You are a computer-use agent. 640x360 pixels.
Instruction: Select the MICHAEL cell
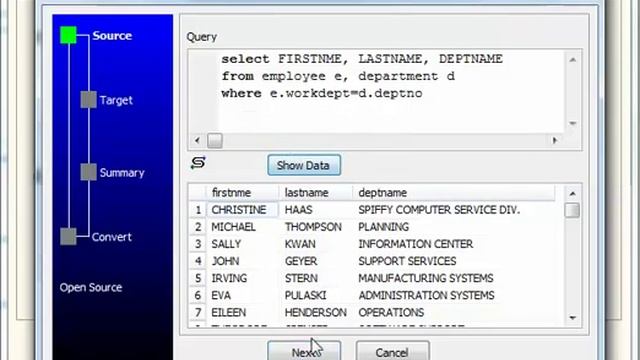click(242, 227)
